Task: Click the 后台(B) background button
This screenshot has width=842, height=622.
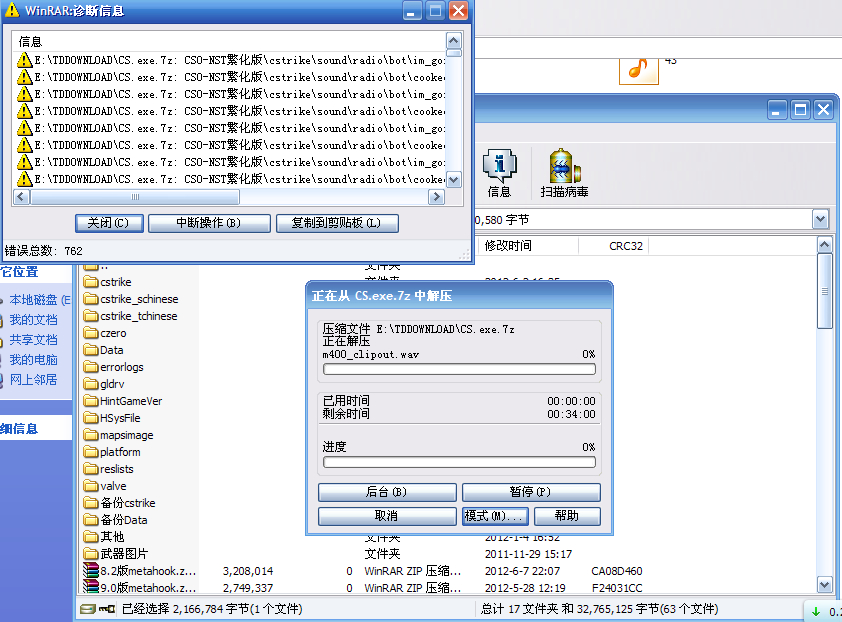Action: click(387, 492)
